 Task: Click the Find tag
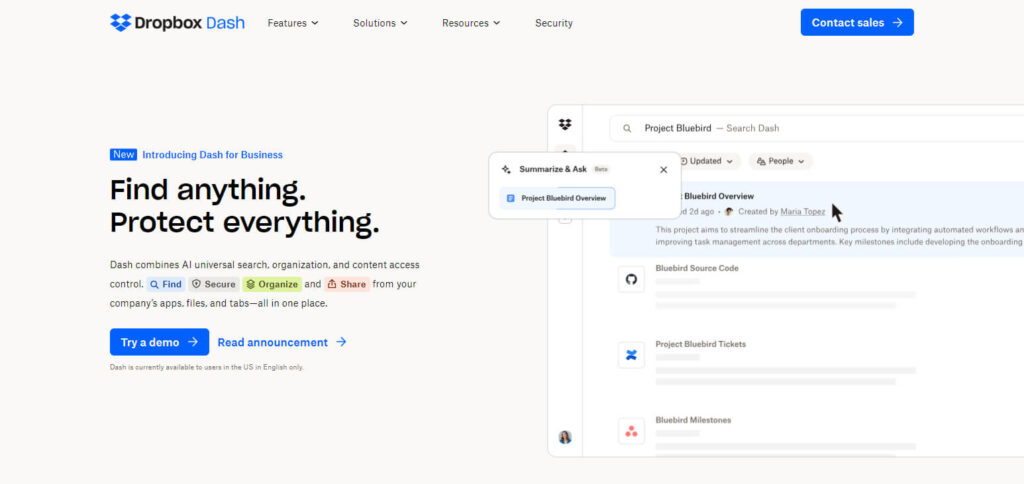tap(166, 284)
